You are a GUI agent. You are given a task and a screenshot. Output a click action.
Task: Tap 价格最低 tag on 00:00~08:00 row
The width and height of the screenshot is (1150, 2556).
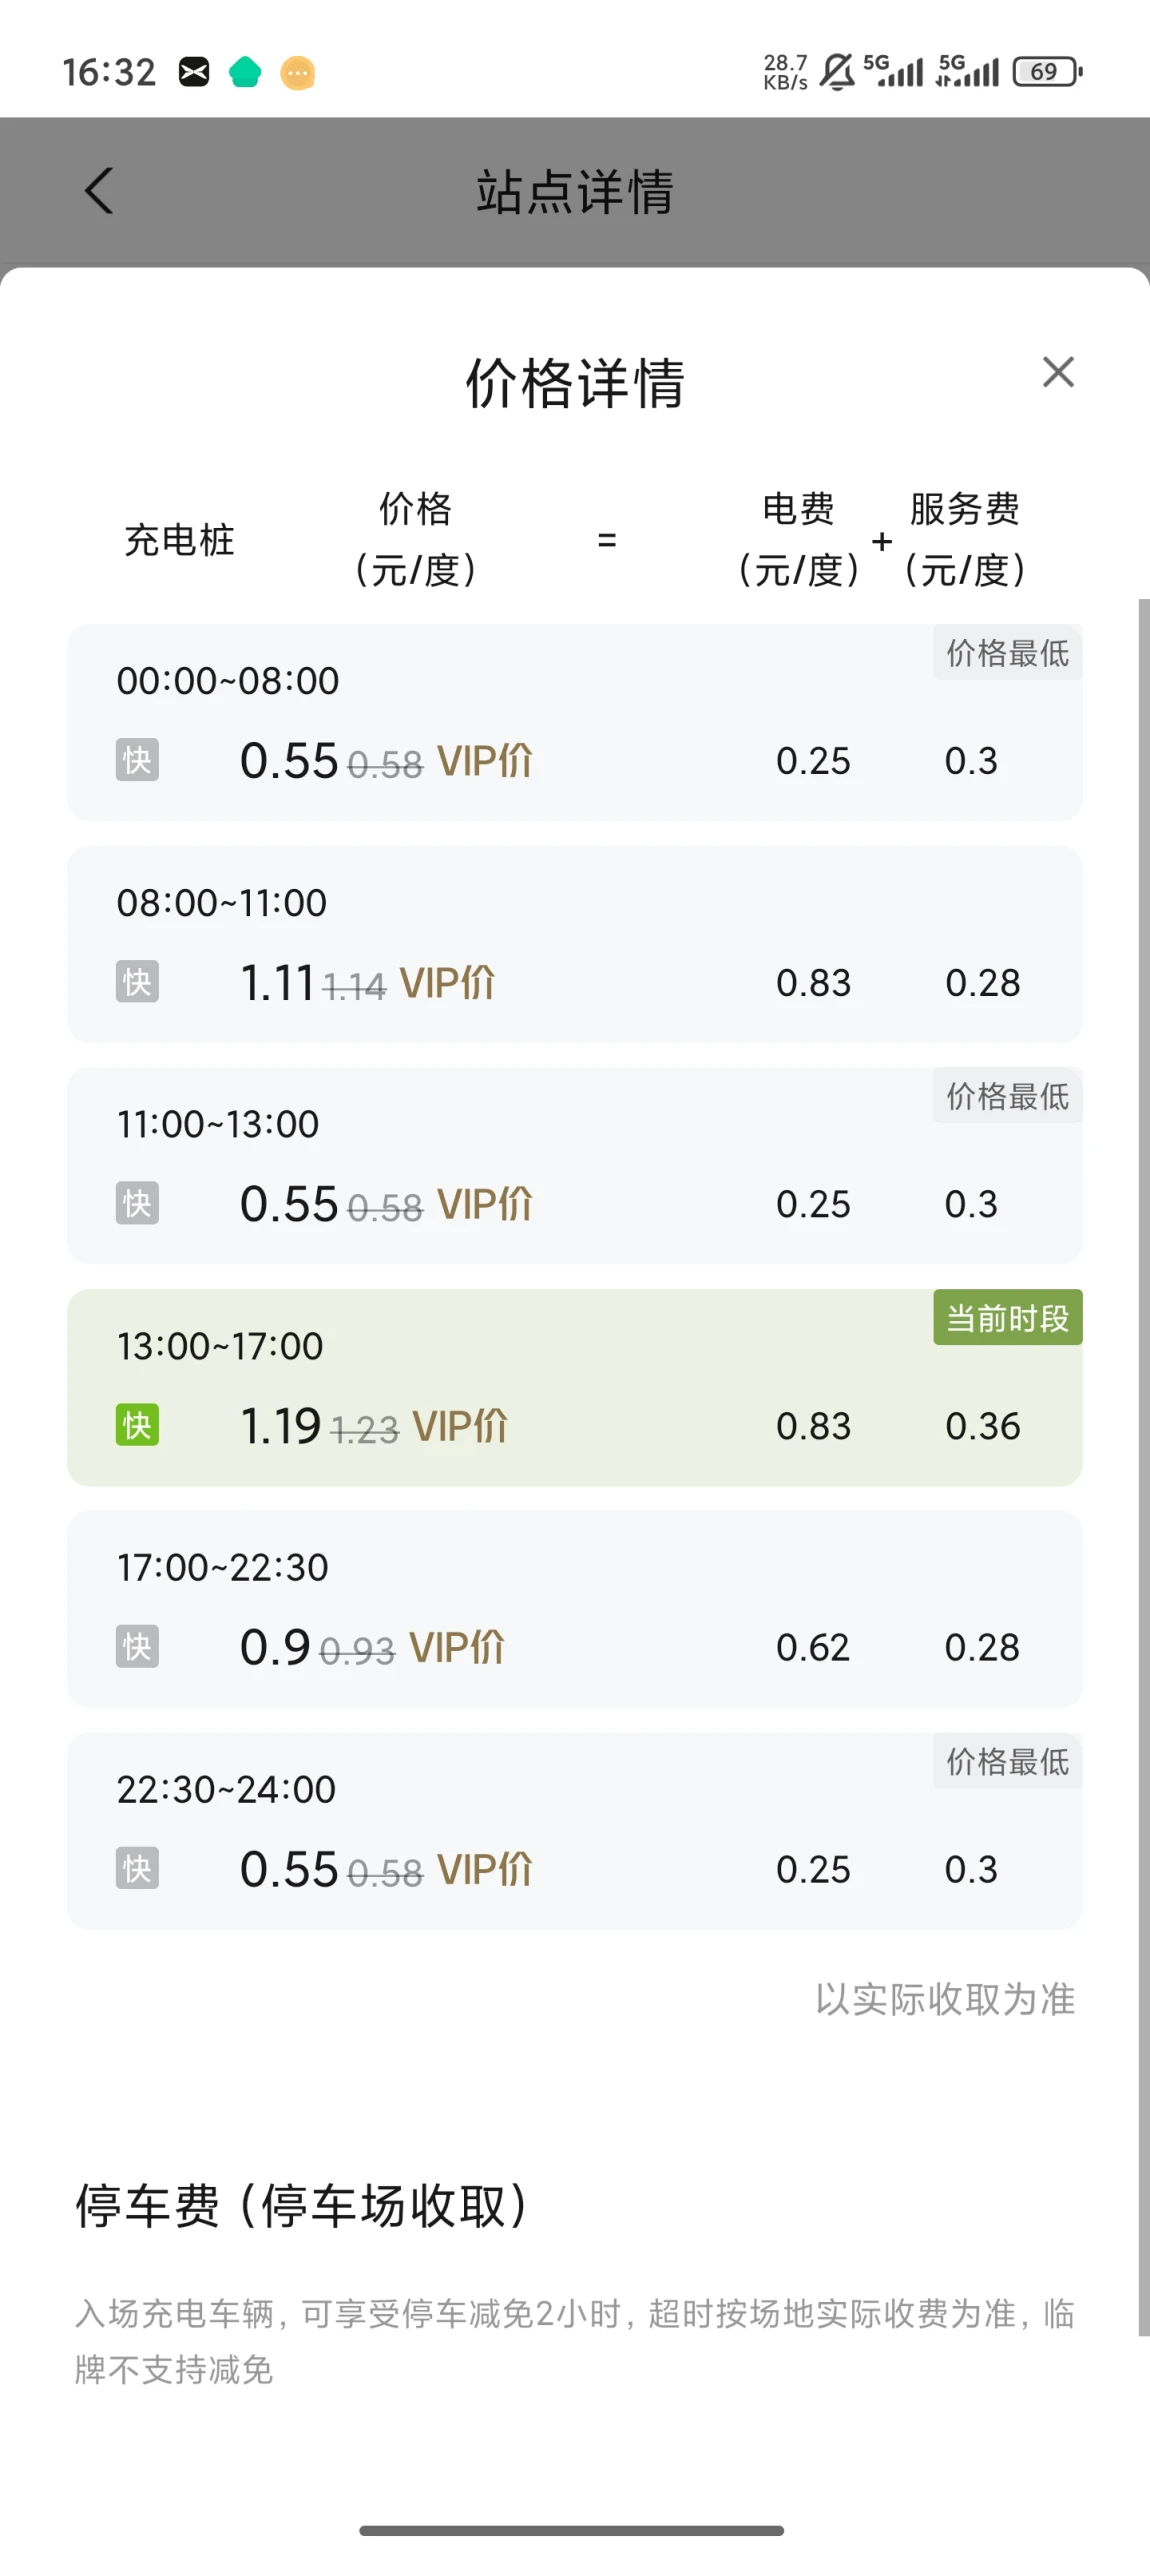[1007, 653]
